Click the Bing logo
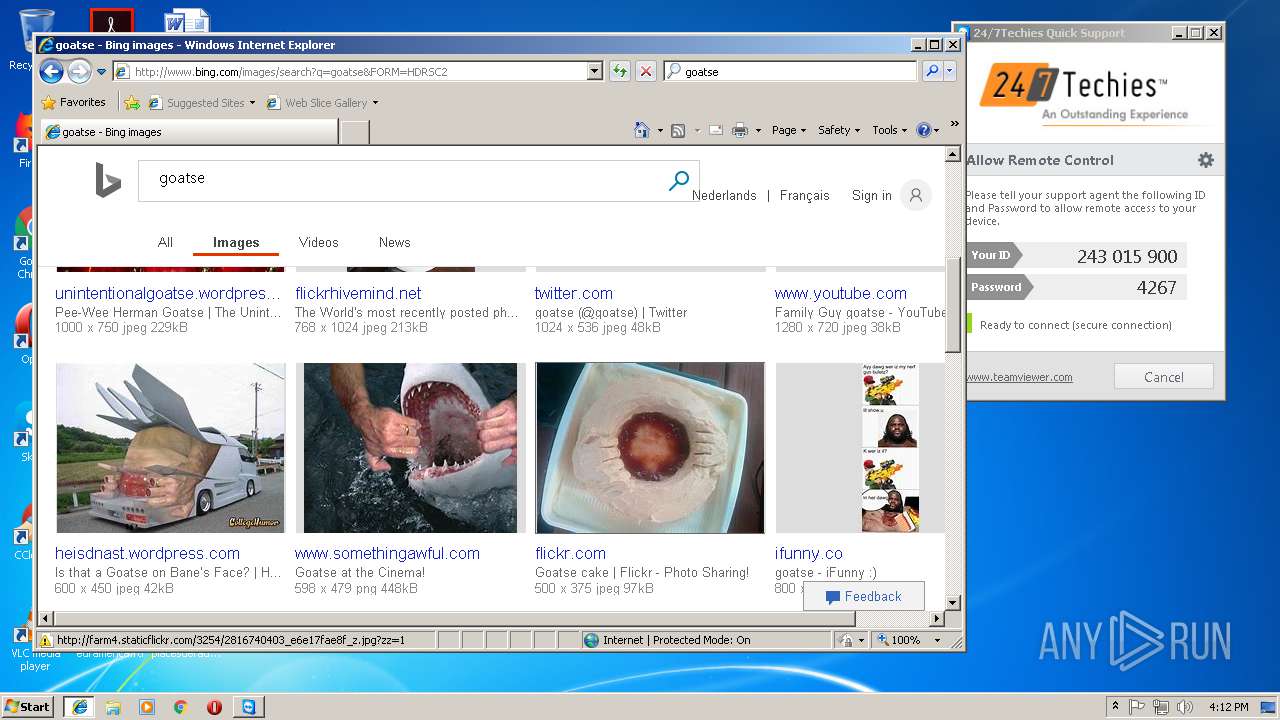 (108, 180)
